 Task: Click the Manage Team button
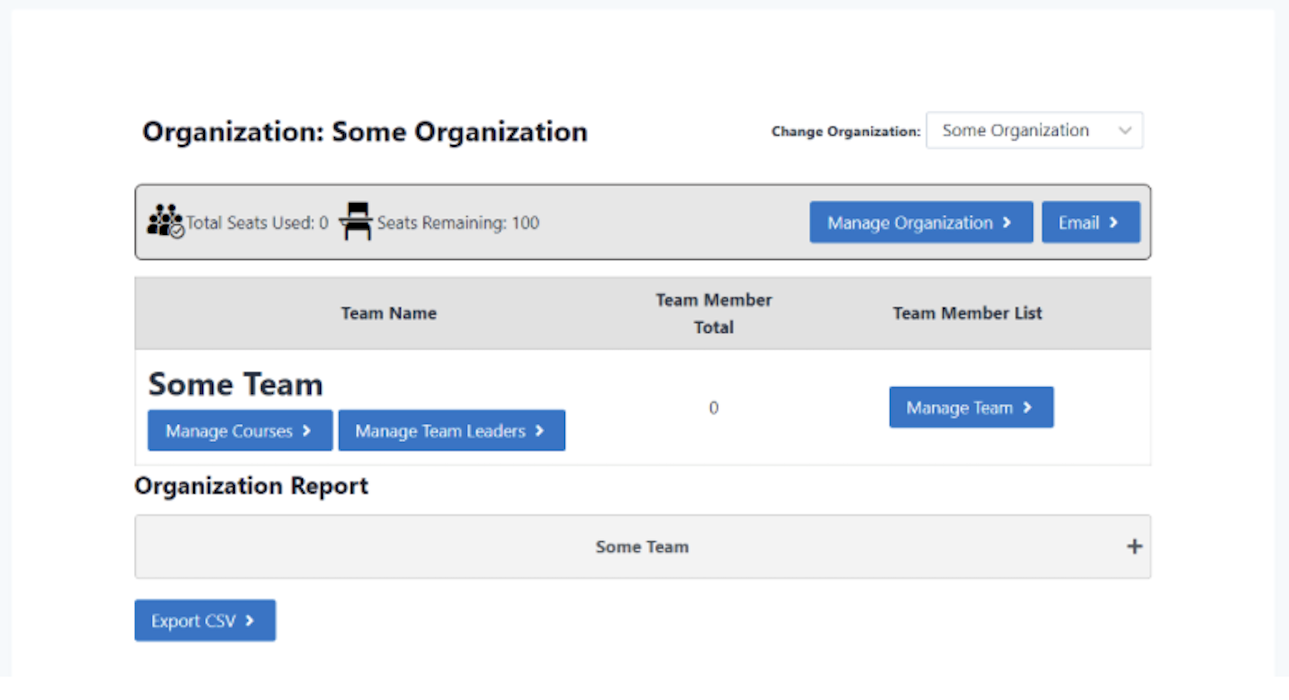pyautogui.click(x=970, y=408)
